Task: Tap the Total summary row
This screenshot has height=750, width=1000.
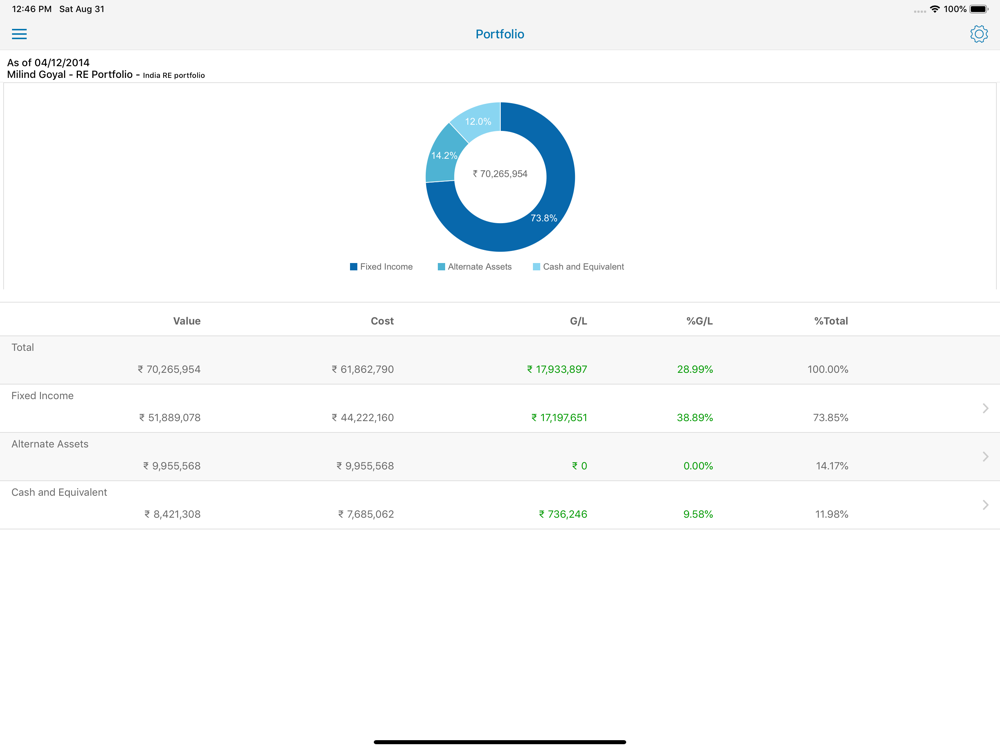Action: click(x=500, y=360)
